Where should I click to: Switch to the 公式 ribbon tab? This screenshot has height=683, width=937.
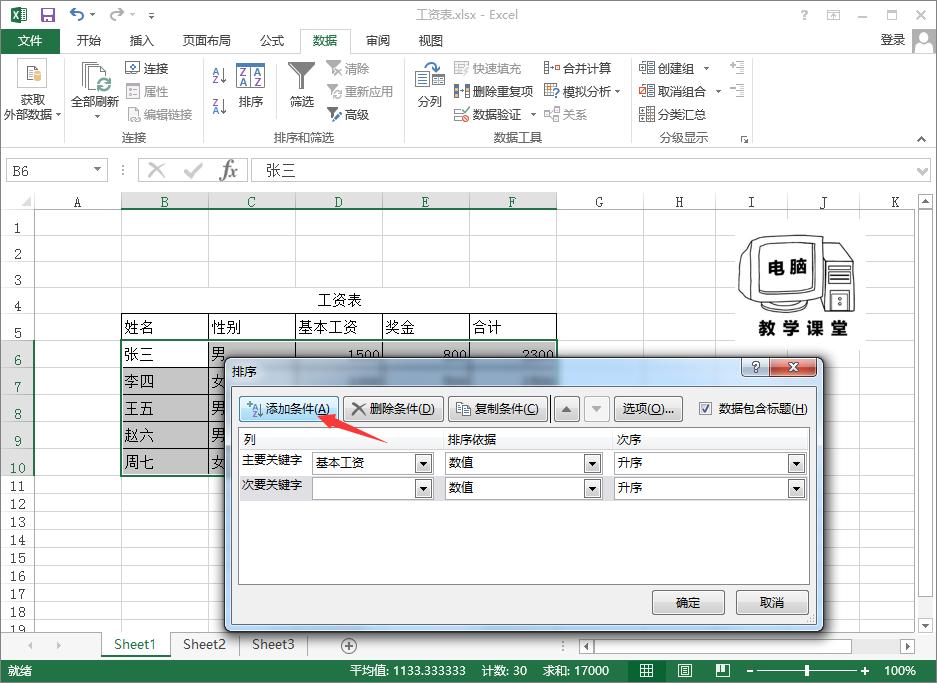270,41
